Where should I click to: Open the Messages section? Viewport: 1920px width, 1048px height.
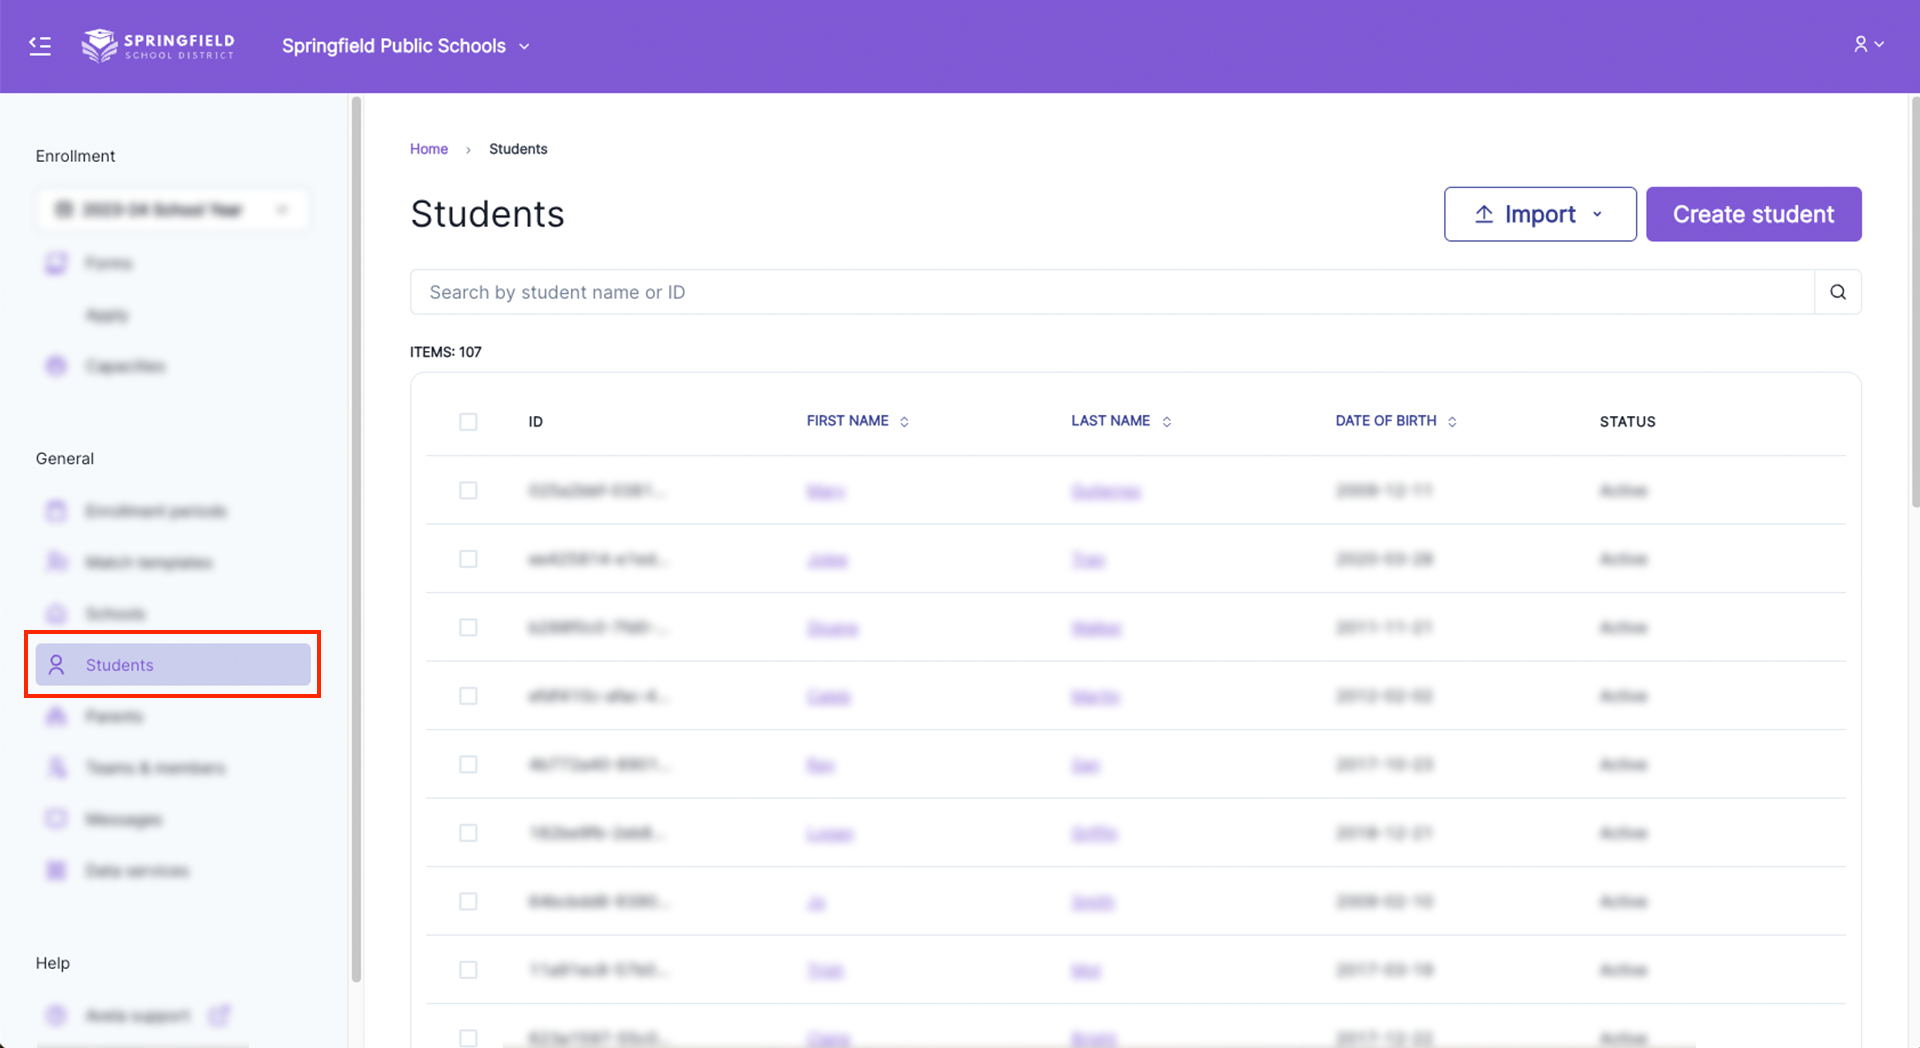[123, 819]
